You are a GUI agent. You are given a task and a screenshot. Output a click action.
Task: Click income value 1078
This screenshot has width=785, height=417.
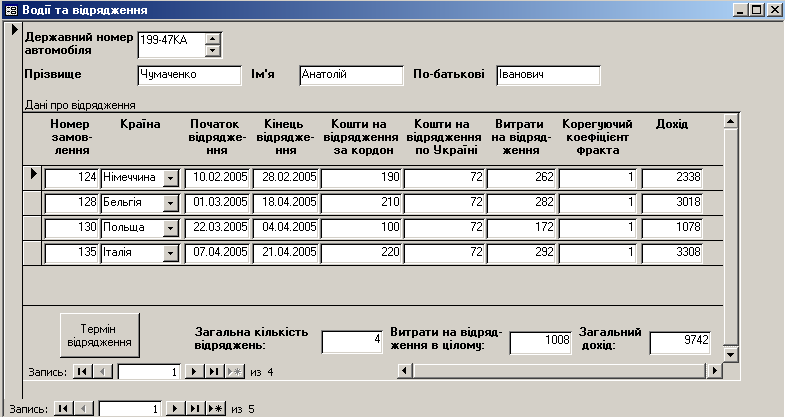pos(672,228)
